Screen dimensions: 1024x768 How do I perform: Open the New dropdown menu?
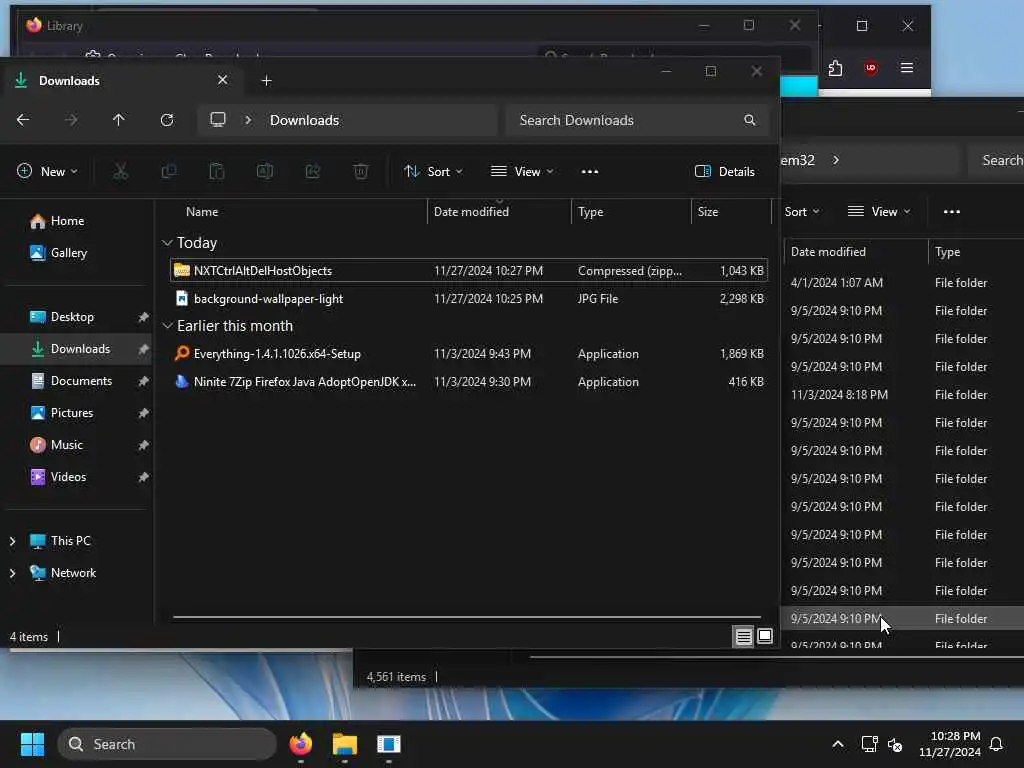[47, 172]
